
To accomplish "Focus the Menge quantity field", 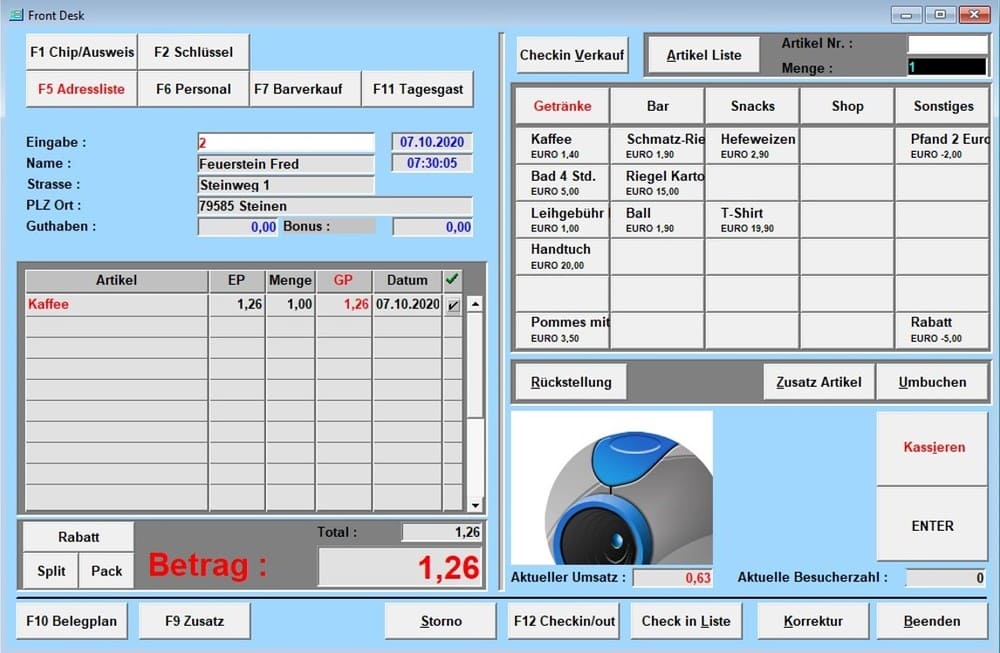I will pos(946,68).
